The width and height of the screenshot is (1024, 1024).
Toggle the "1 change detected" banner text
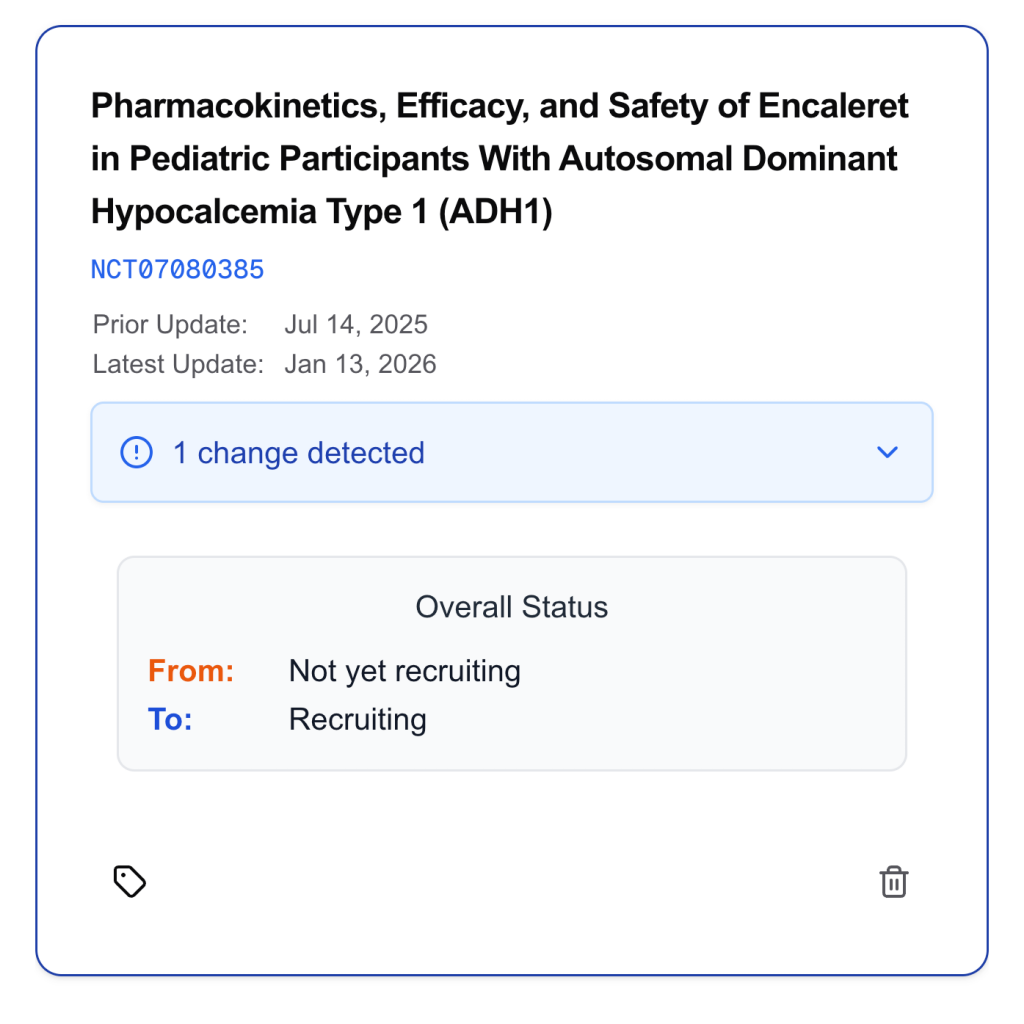click(298, 453)
